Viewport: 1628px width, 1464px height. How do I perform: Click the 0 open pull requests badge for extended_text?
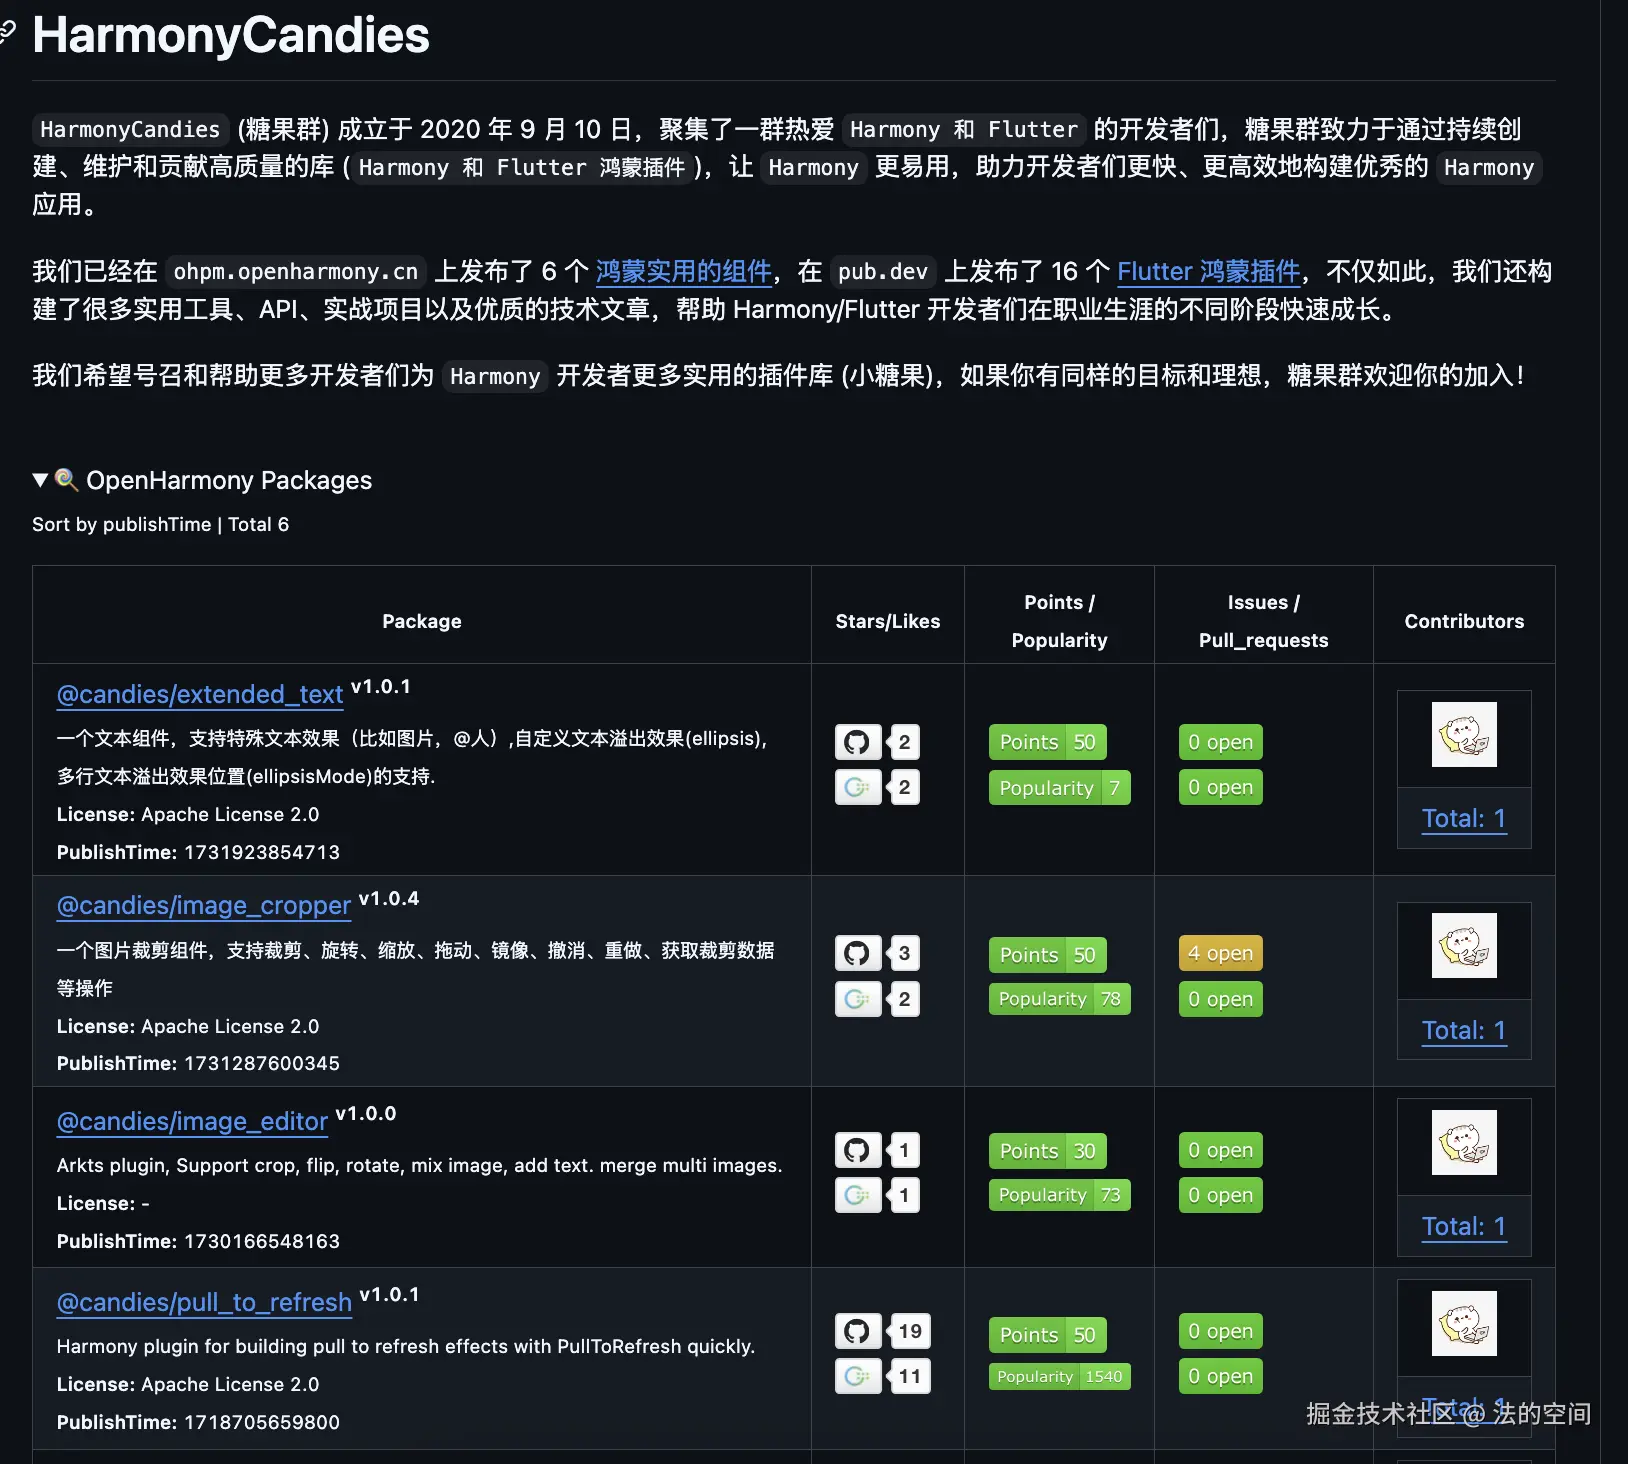click(x=1219, y=787)
